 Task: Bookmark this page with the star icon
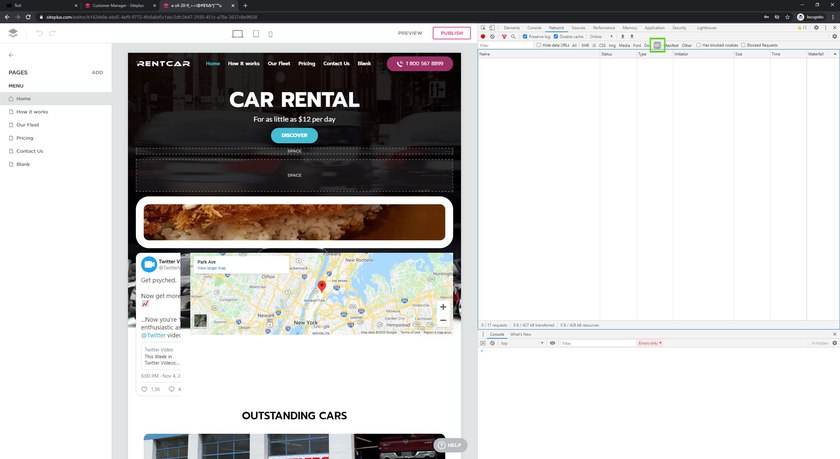click(787, 17)
